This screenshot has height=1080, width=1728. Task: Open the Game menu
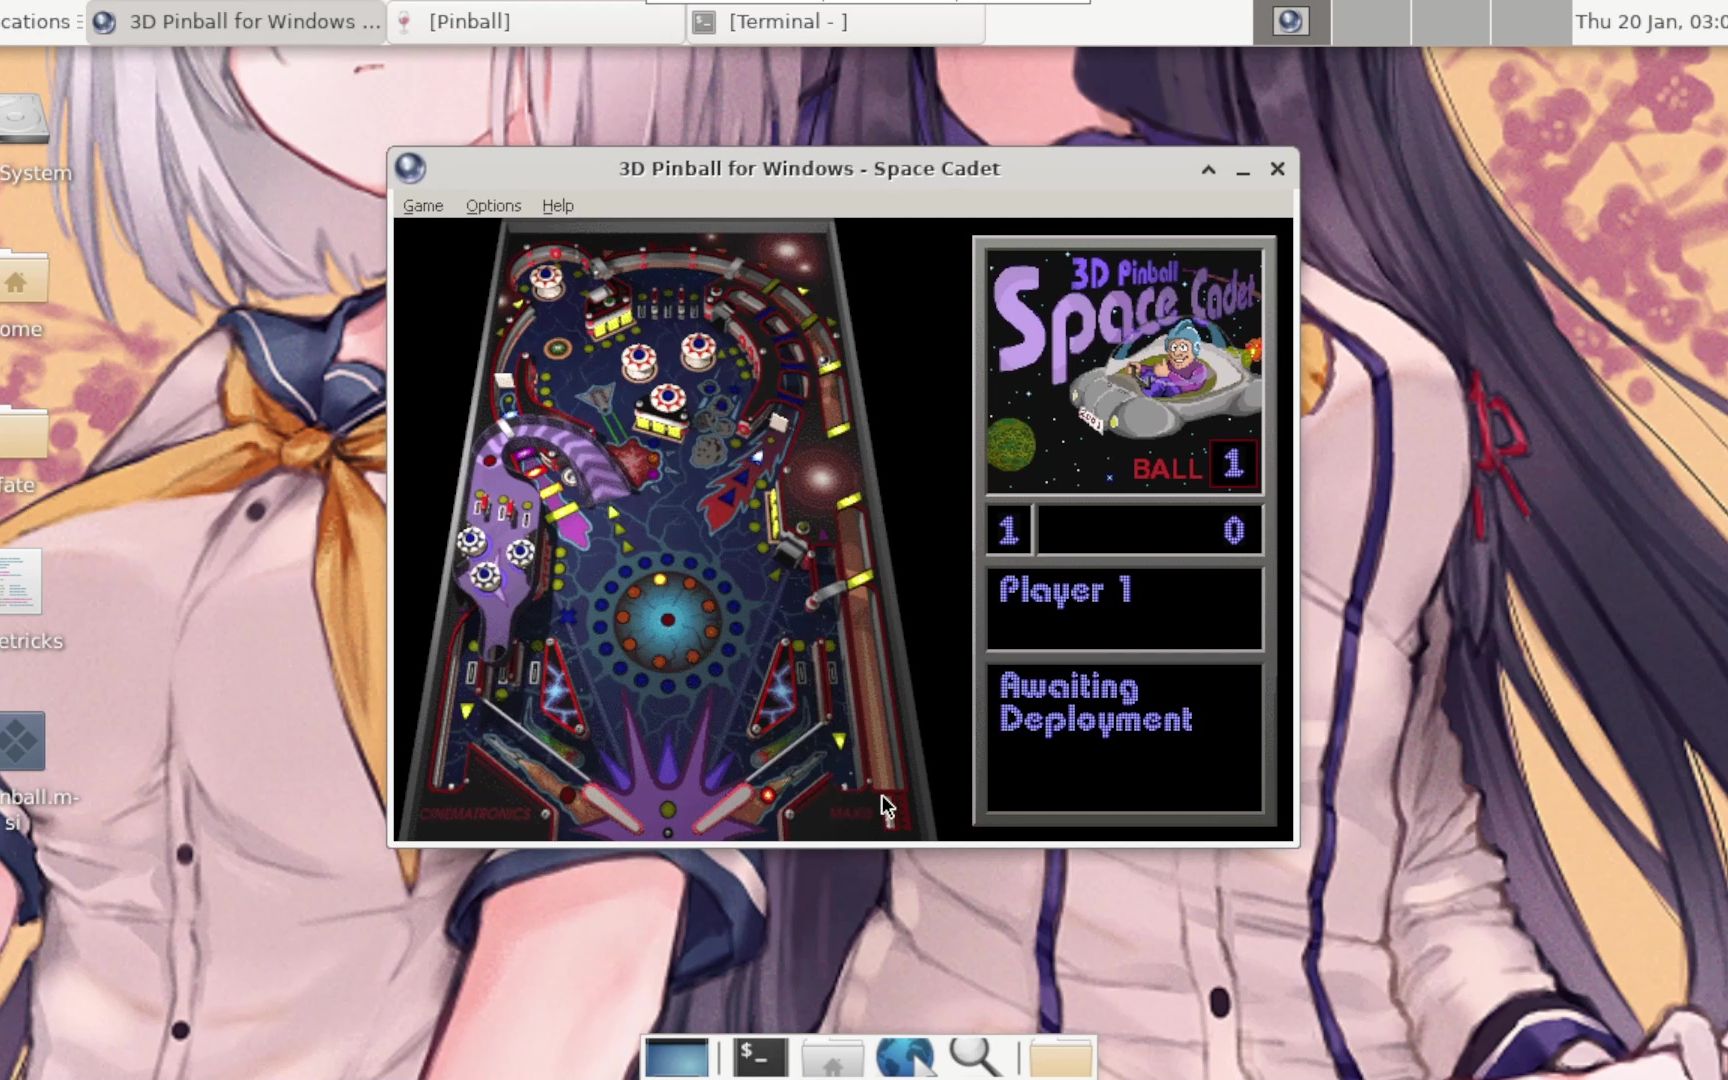coord(422,205)
